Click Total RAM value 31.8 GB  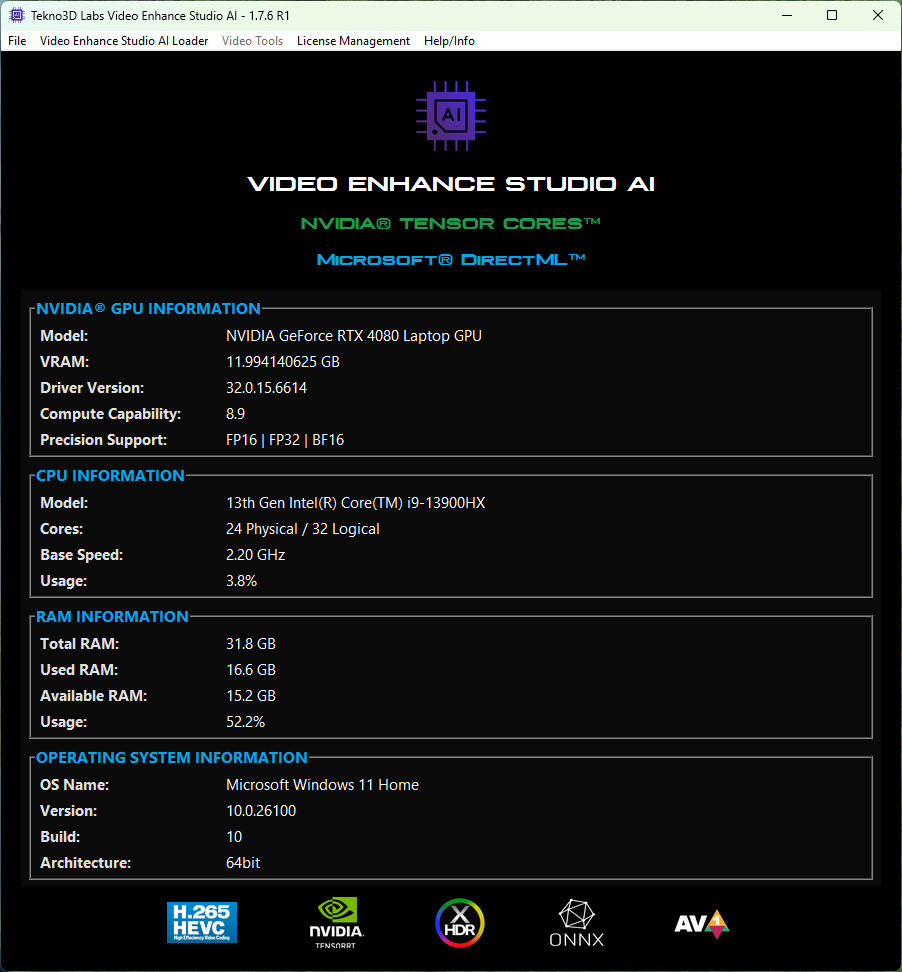250,644
